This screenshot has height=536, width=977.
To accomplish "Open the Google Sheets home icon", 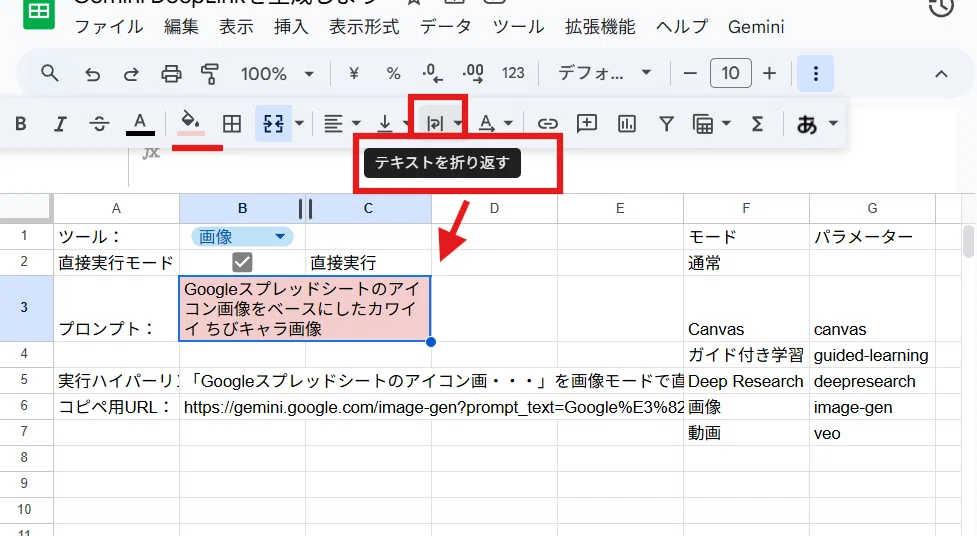I will coord(39,12).
